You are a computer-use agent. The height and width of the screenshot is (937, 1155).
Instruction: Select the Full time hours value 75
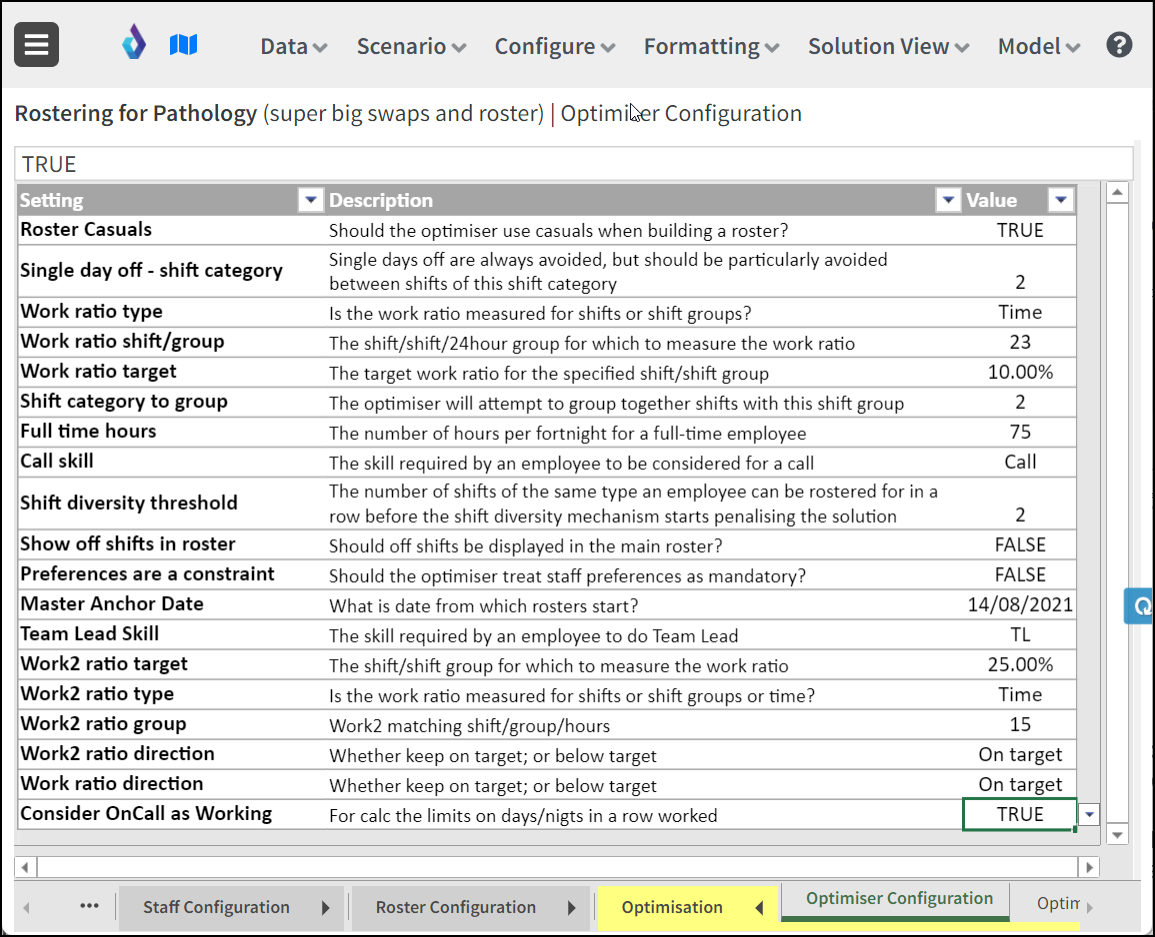(1019, 432)
